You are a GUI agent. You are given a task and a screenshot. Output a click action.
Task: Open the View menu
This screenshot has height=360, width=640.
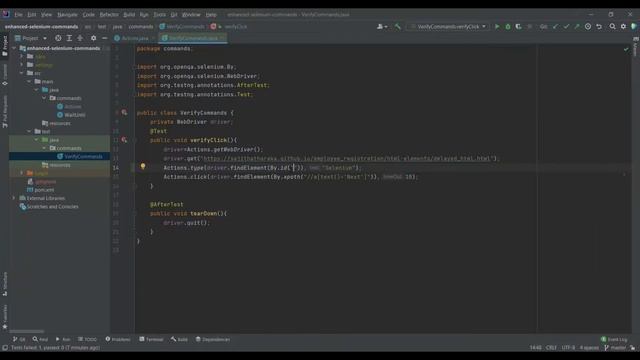point(46,15)
